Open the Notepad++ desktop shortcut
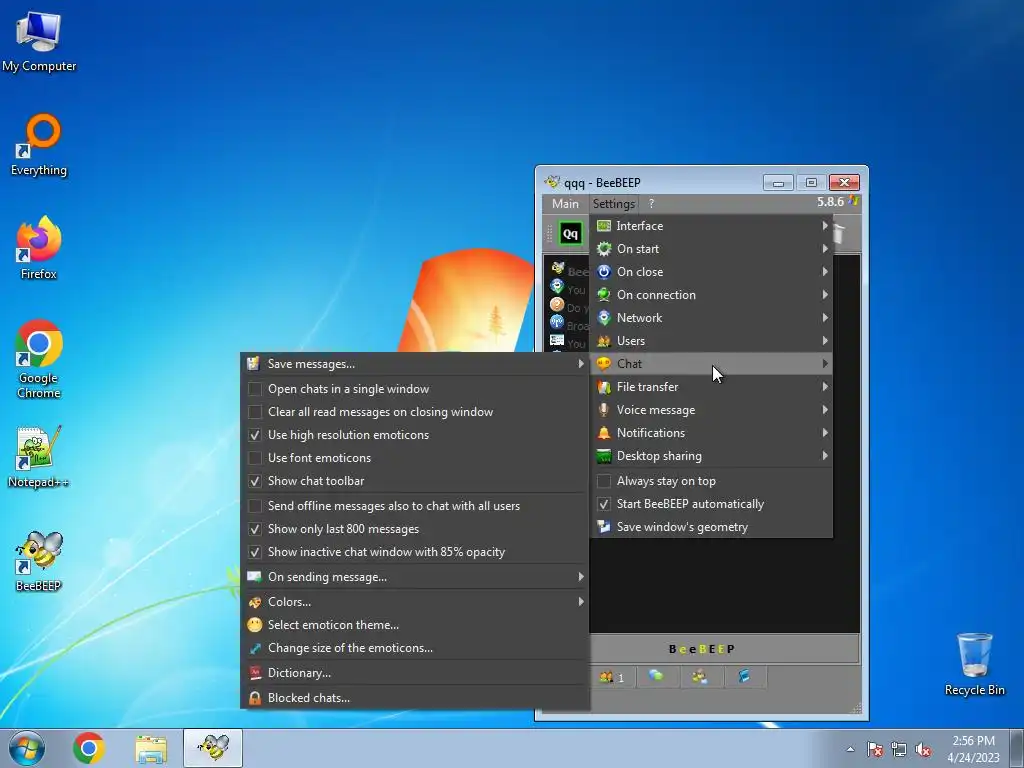The height and width of the screenshot is (768, 1024). 39,457
